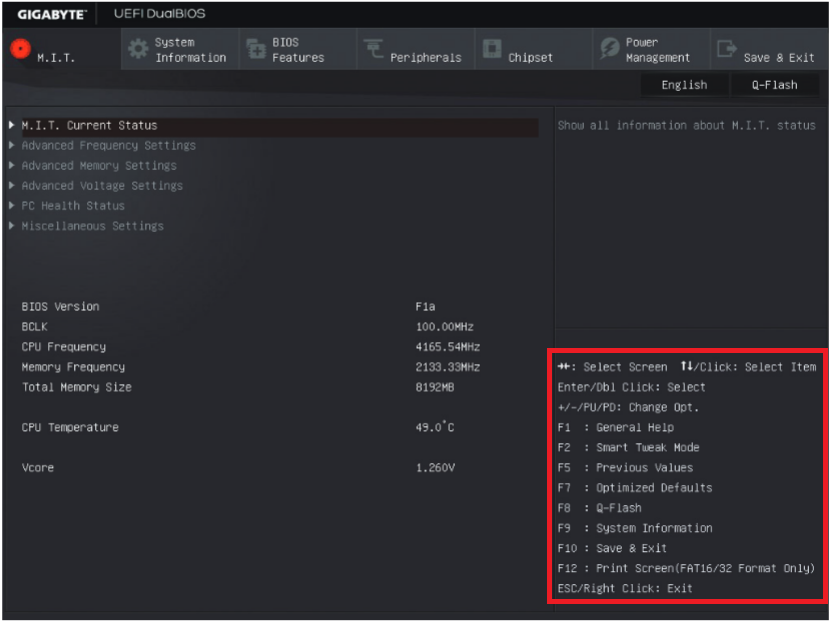Image resolution: width=834 pixels, height=623 pixels.
Task: Click the F8 Q-Flash help line
Action: pos(599,508)
